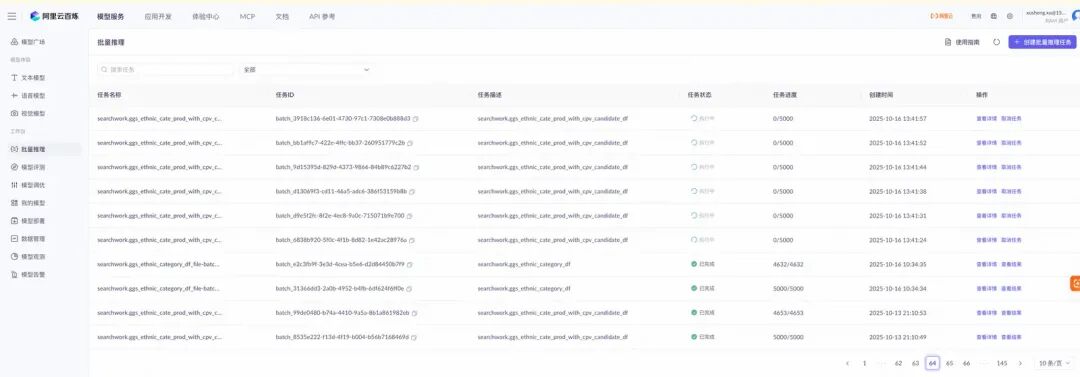
Task: View results for task created 10:34:35
Action: [x=1011, y=264]
